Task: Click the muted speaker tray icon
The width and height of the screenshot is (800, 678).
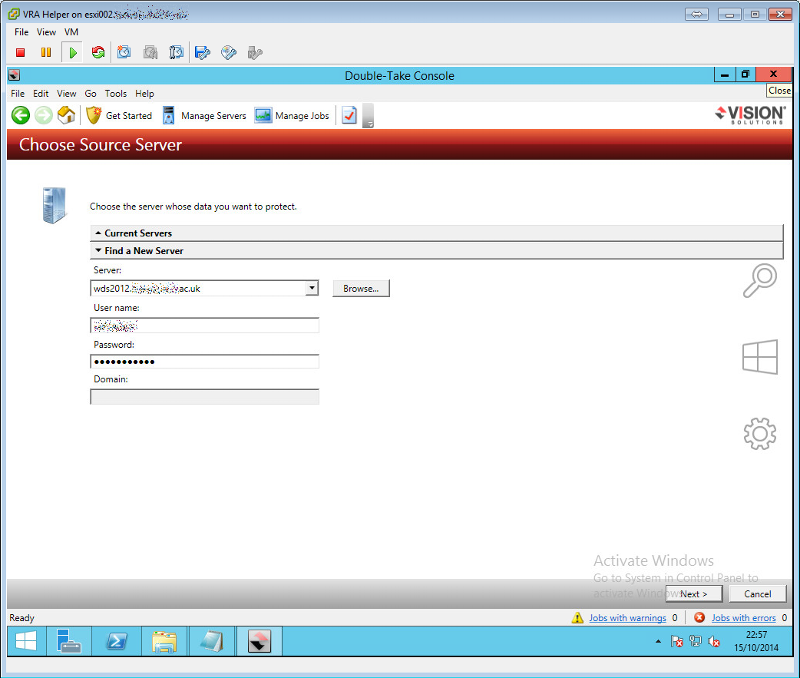Action: click(x=714, y=641)
